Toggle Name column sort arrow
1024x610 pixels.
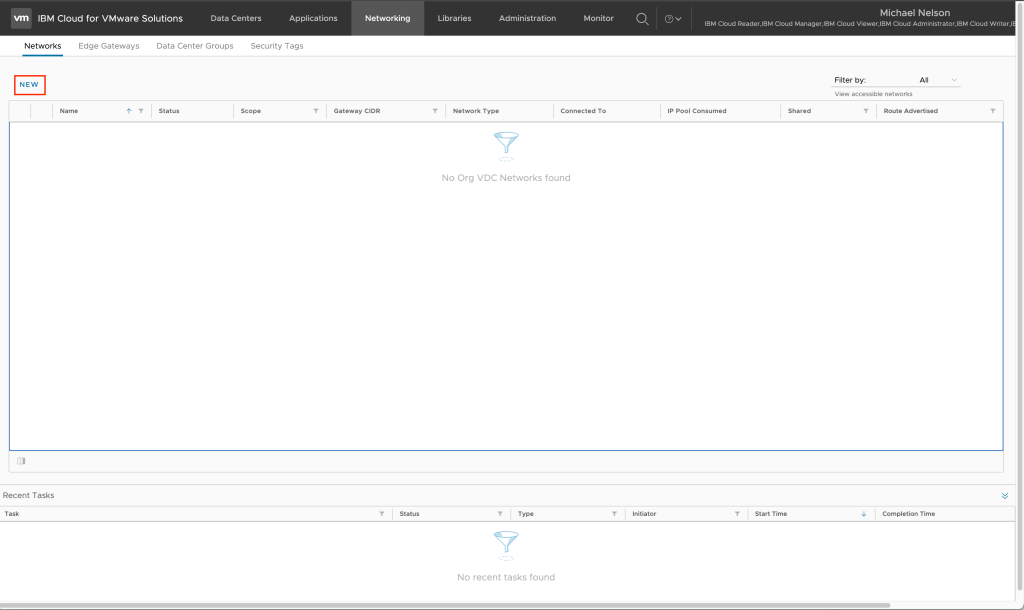point(129,111)
